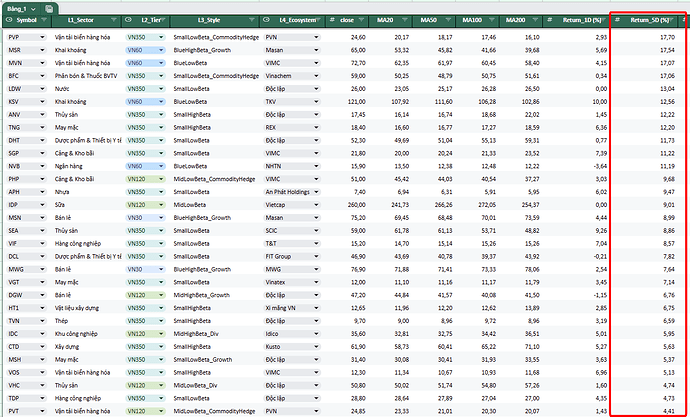Click the 'Phân bón & Thuốc BVTV' sector cell
This screenshot has height=417, width=690.
point(86,76)
